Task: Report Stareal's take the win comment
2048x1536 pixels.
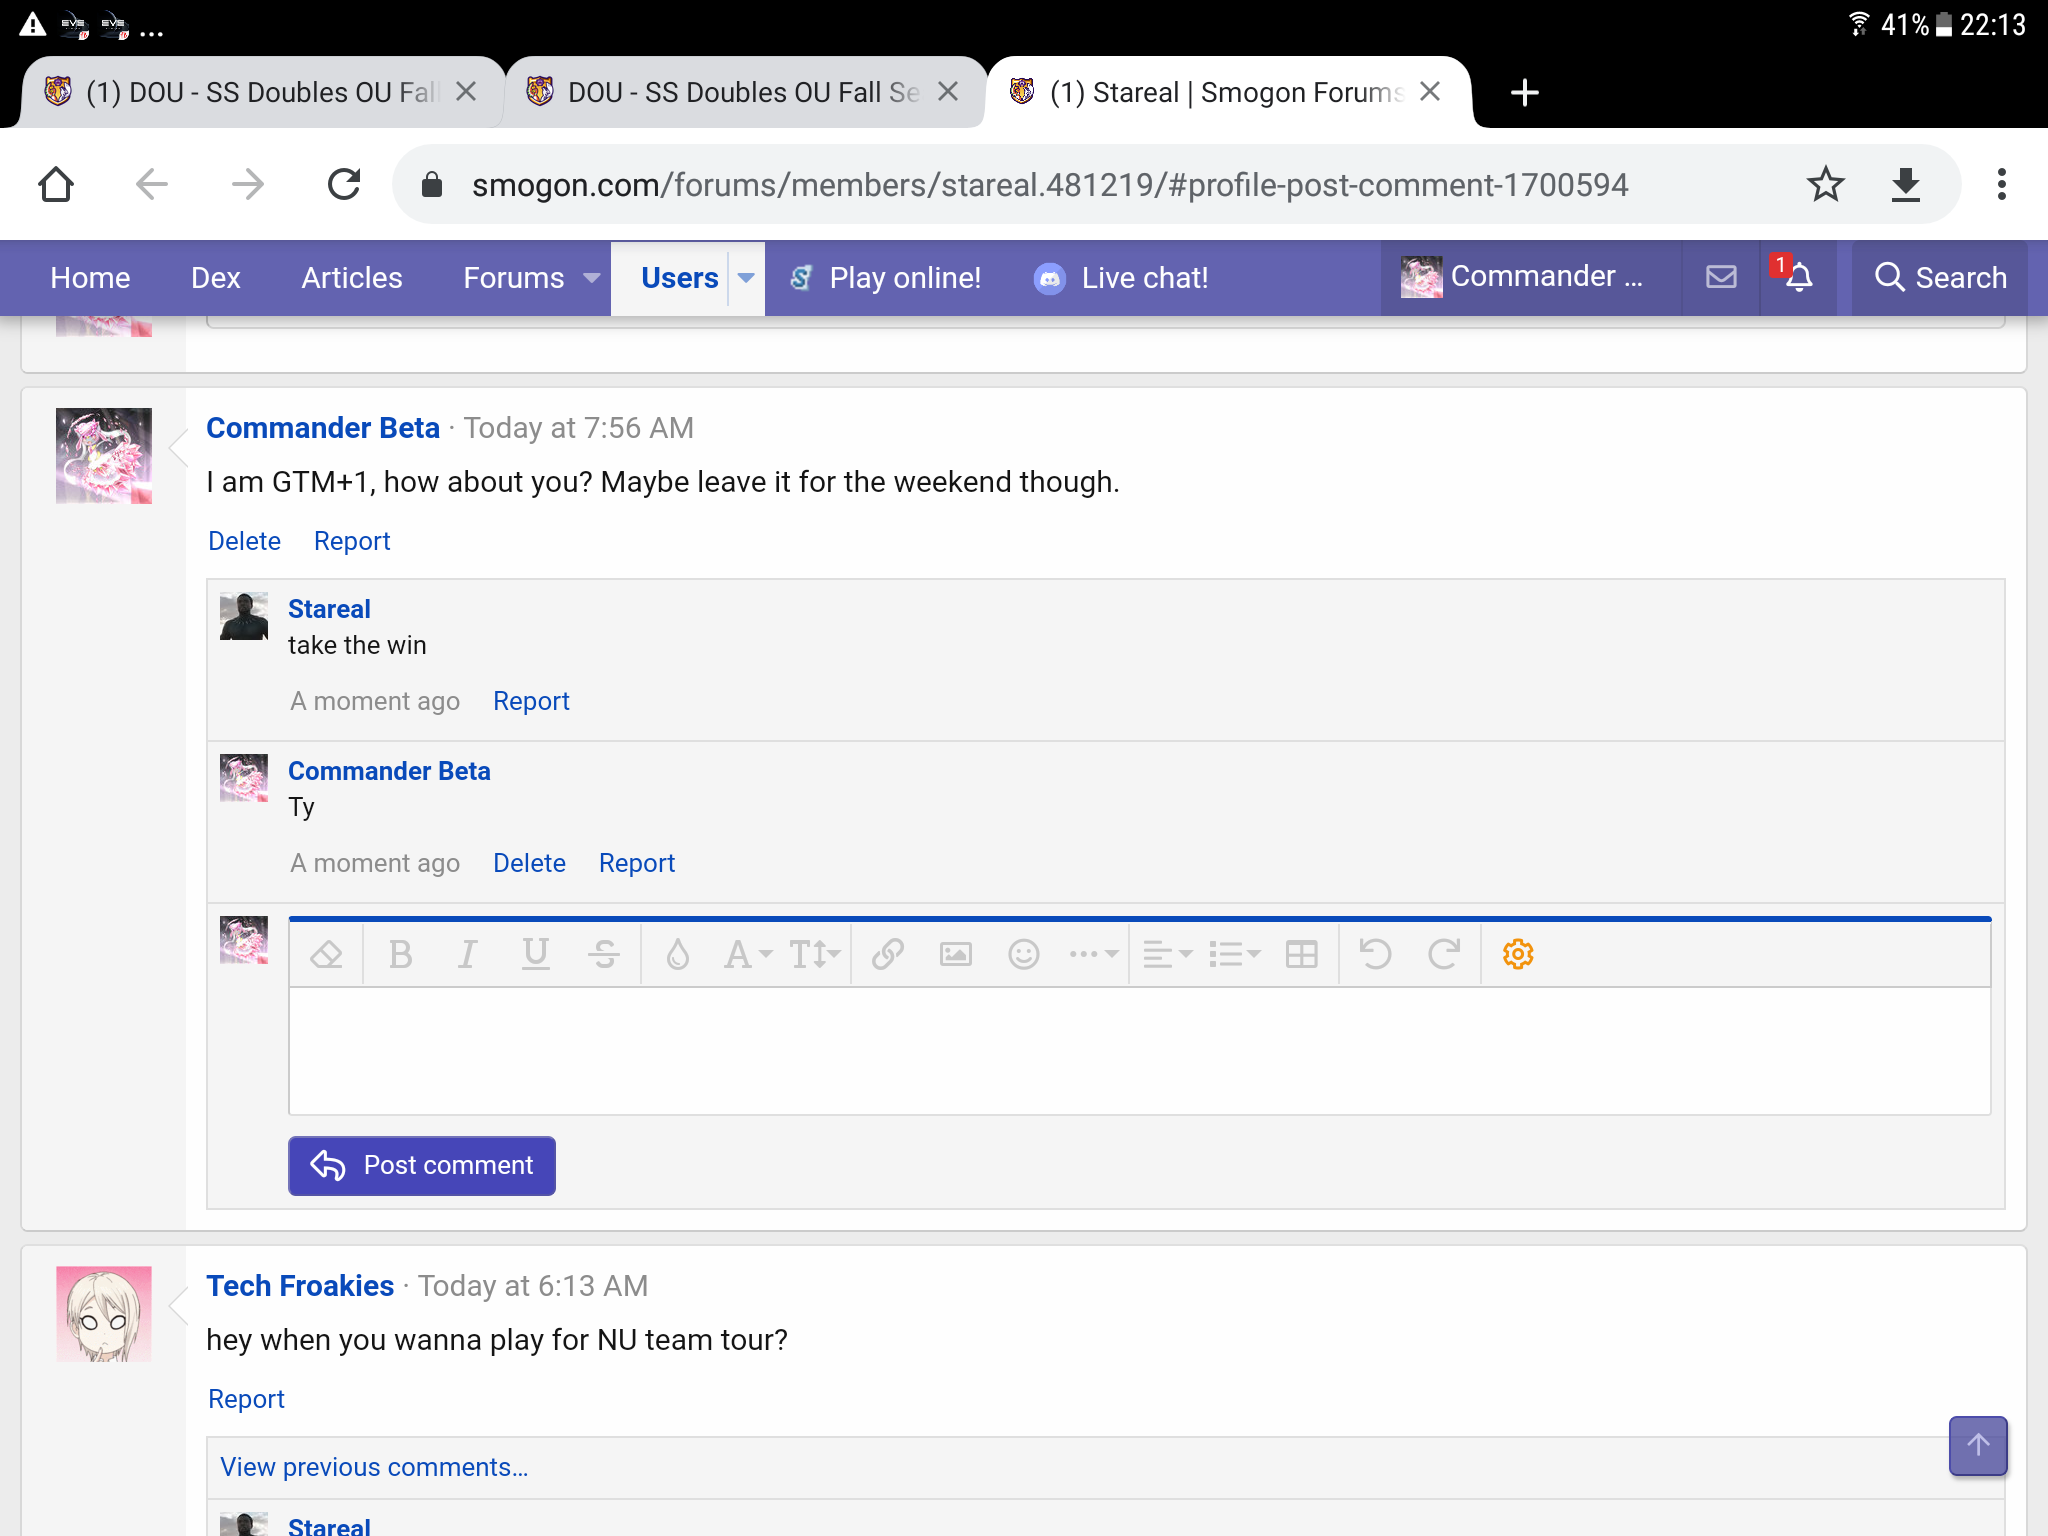Action: [x=531, y=701]
